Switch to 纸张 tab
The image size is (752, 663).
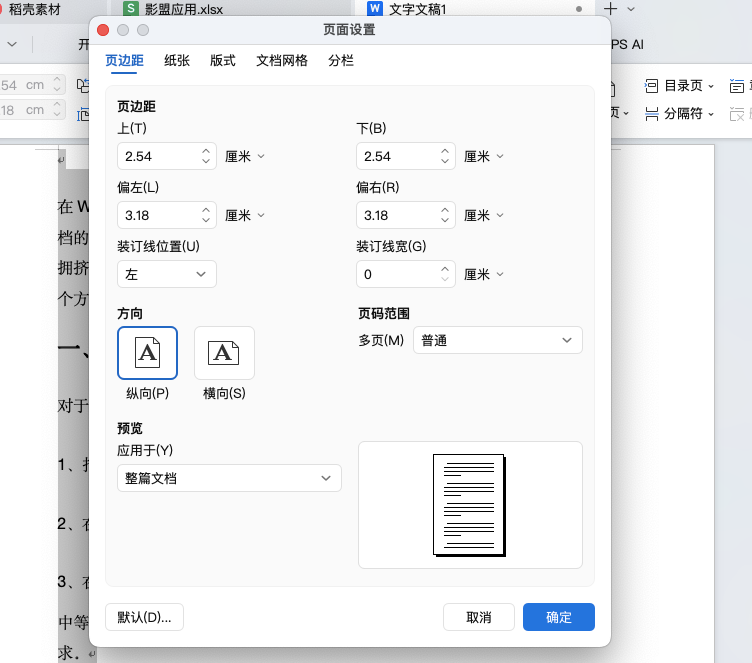click(177, 60)
